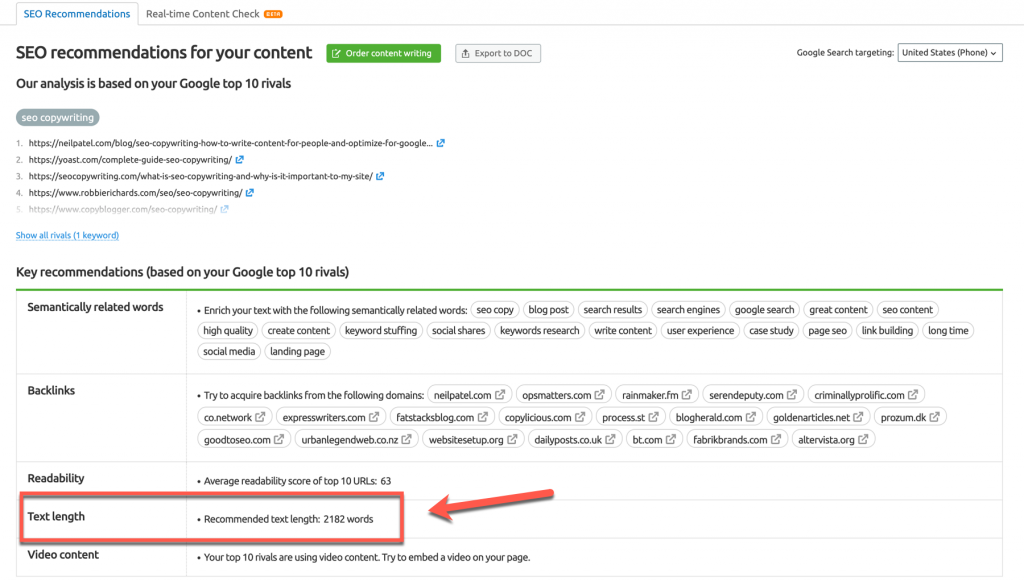Open external link icon next to yoast.com URL
The height and width of the screenshot is (581, 1024).
click(240, 159)
